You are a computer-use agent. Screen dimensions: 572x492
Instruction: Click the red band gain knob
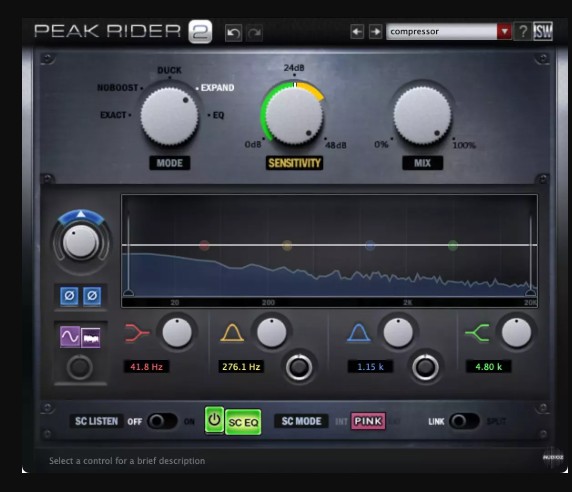click(177, 332)
